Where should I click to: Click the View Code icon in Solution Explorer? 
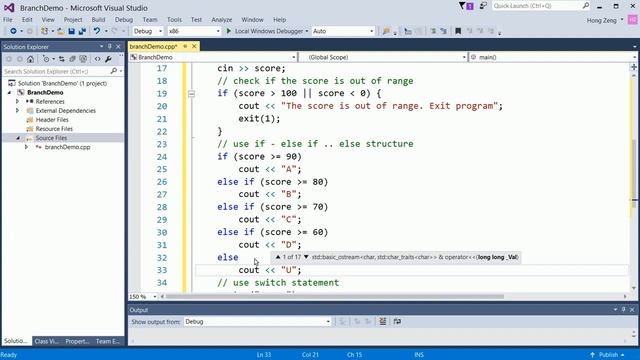(97, 59)
